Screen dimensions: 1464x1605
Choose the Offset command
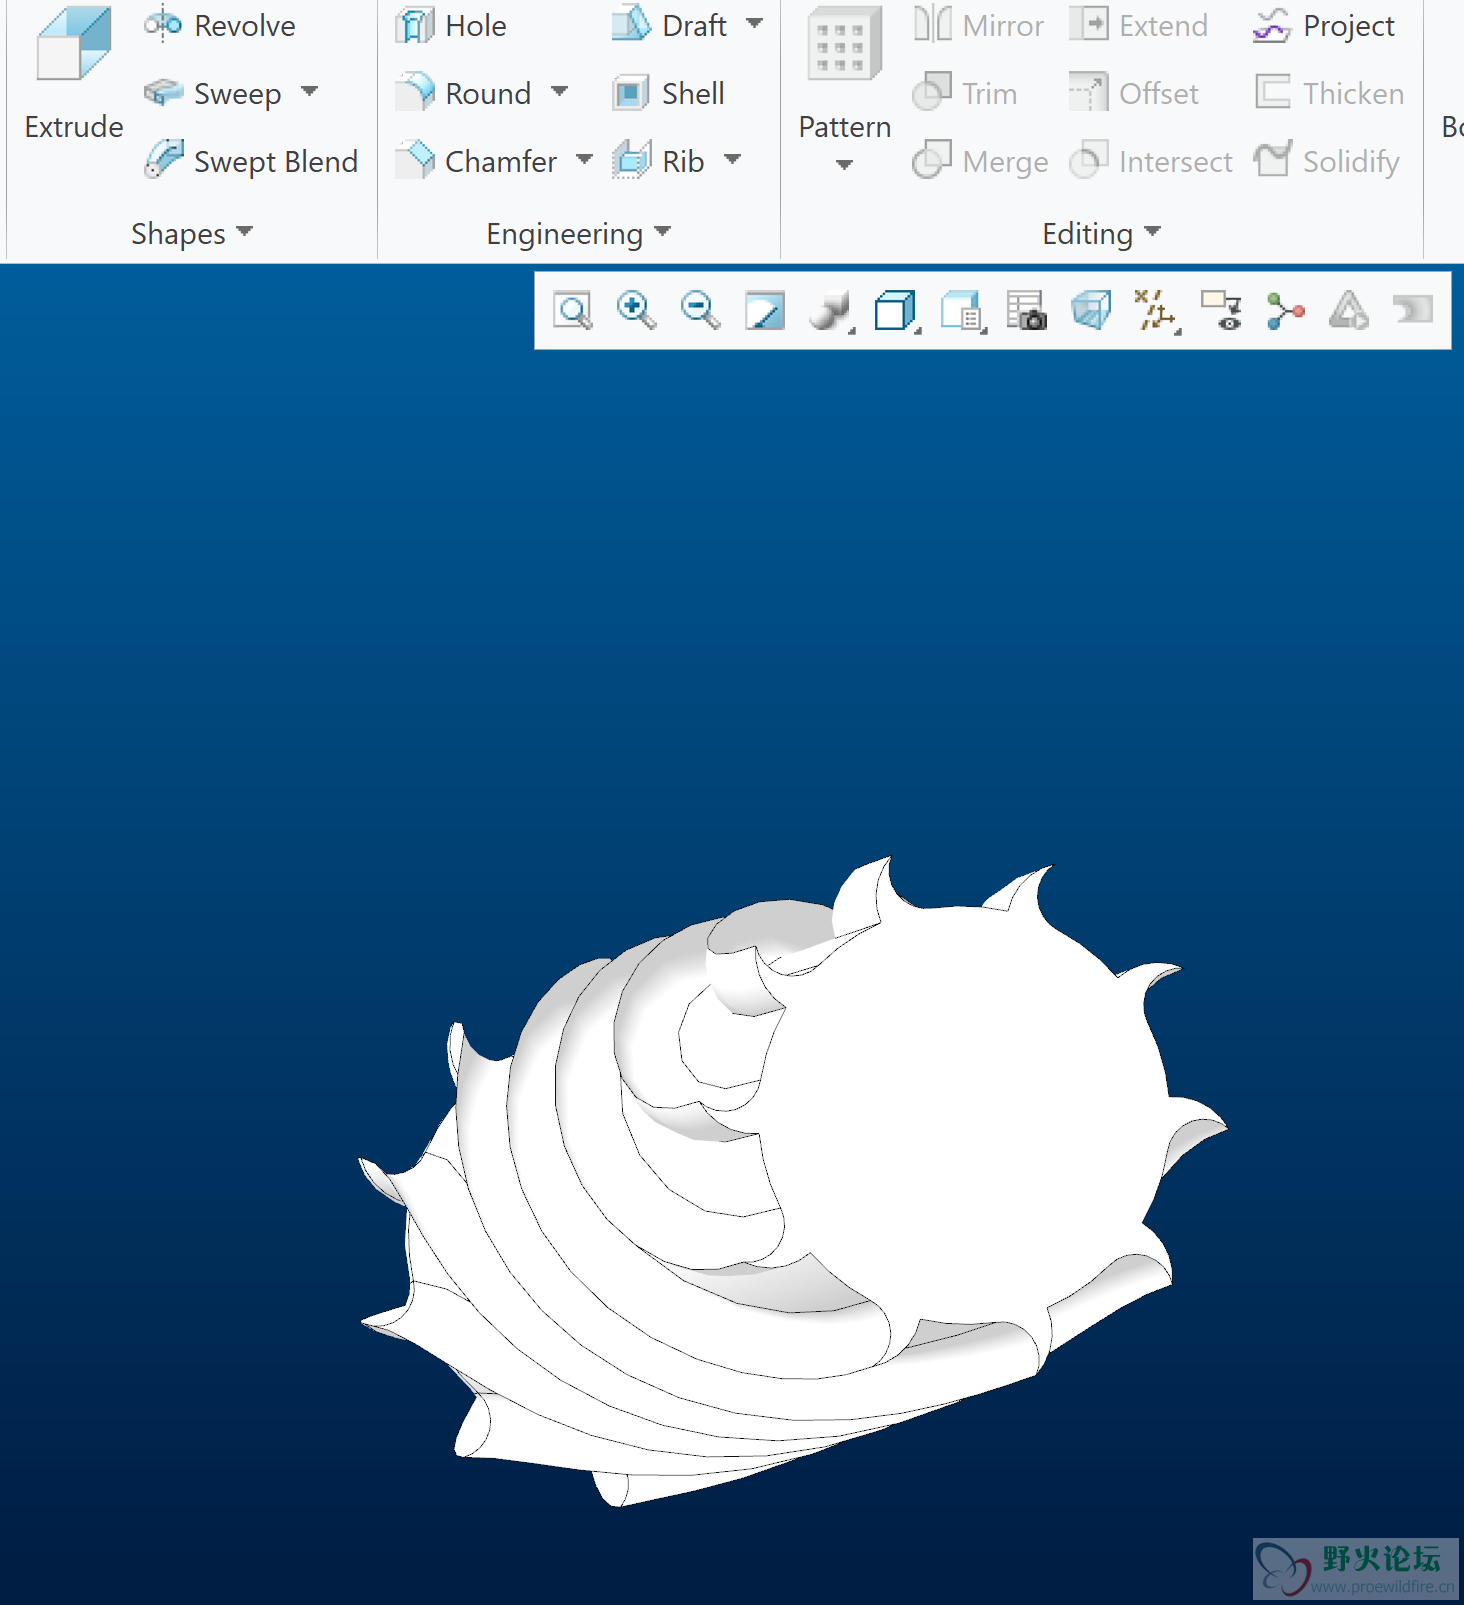click(x=1133, y=93)
